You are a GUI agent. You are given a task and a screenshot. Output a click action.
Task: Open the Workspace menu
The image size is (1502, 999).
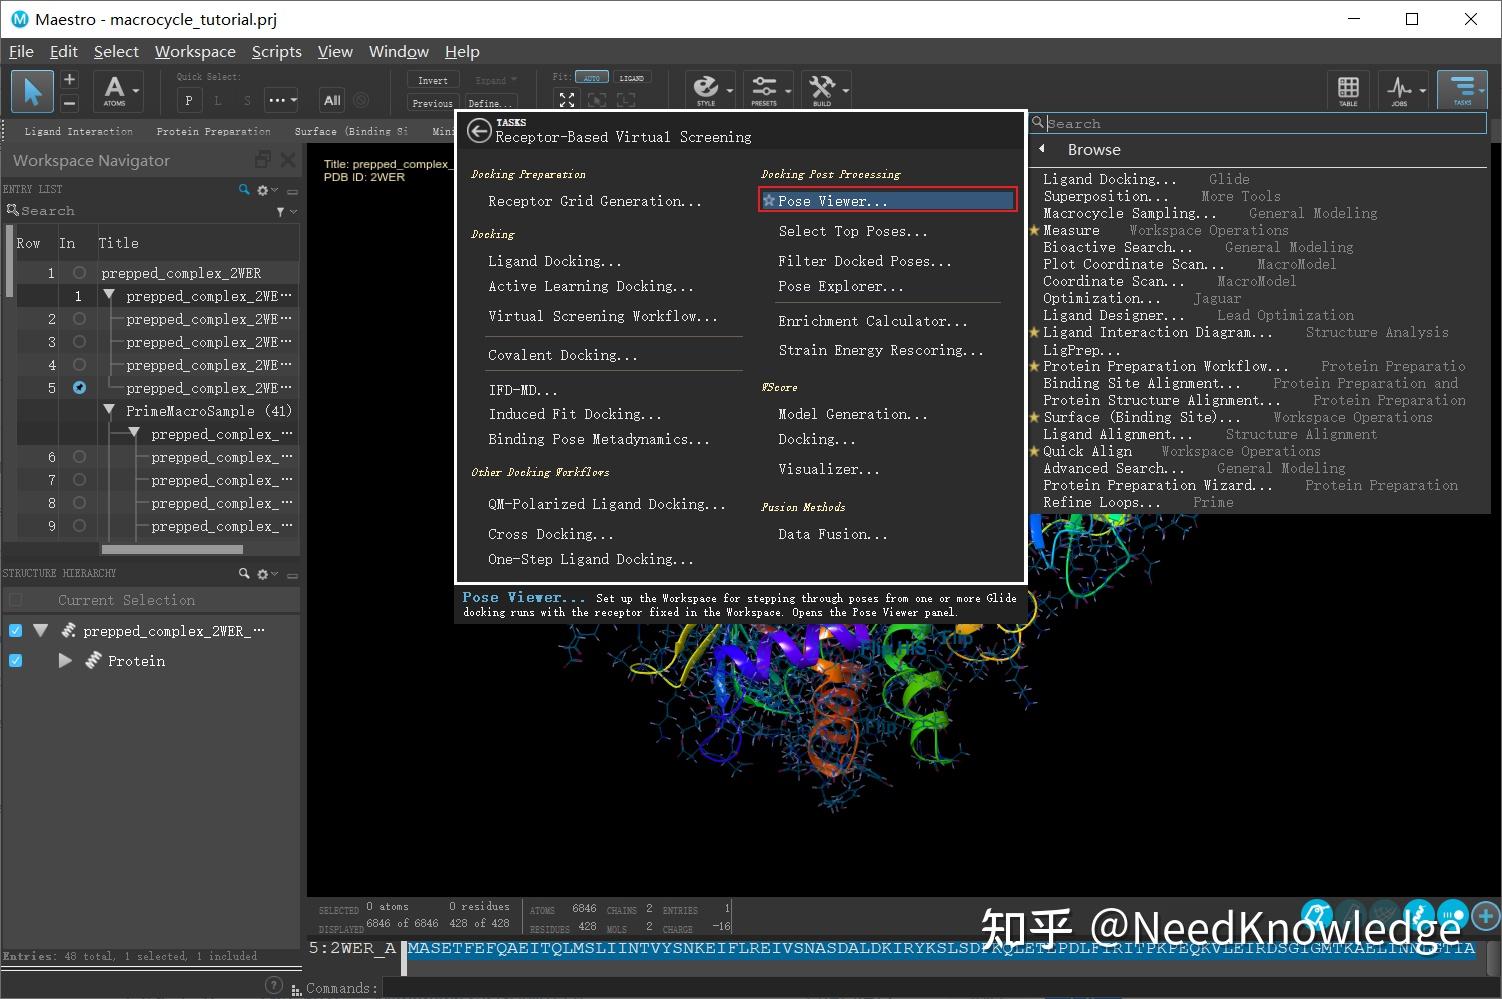(x=195, y=52)
